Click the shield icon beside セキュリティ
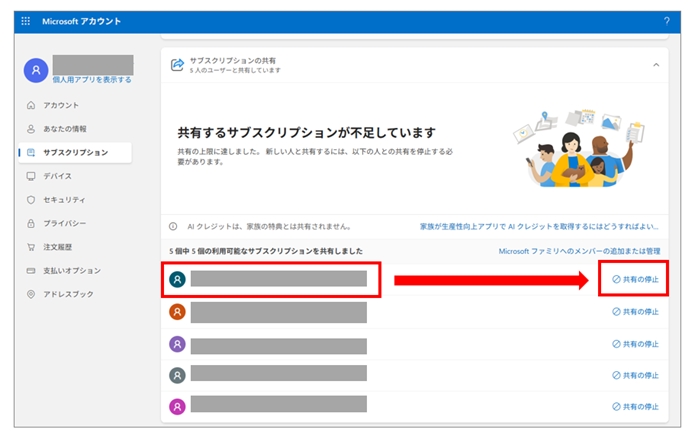 click(x=31, y=199)
